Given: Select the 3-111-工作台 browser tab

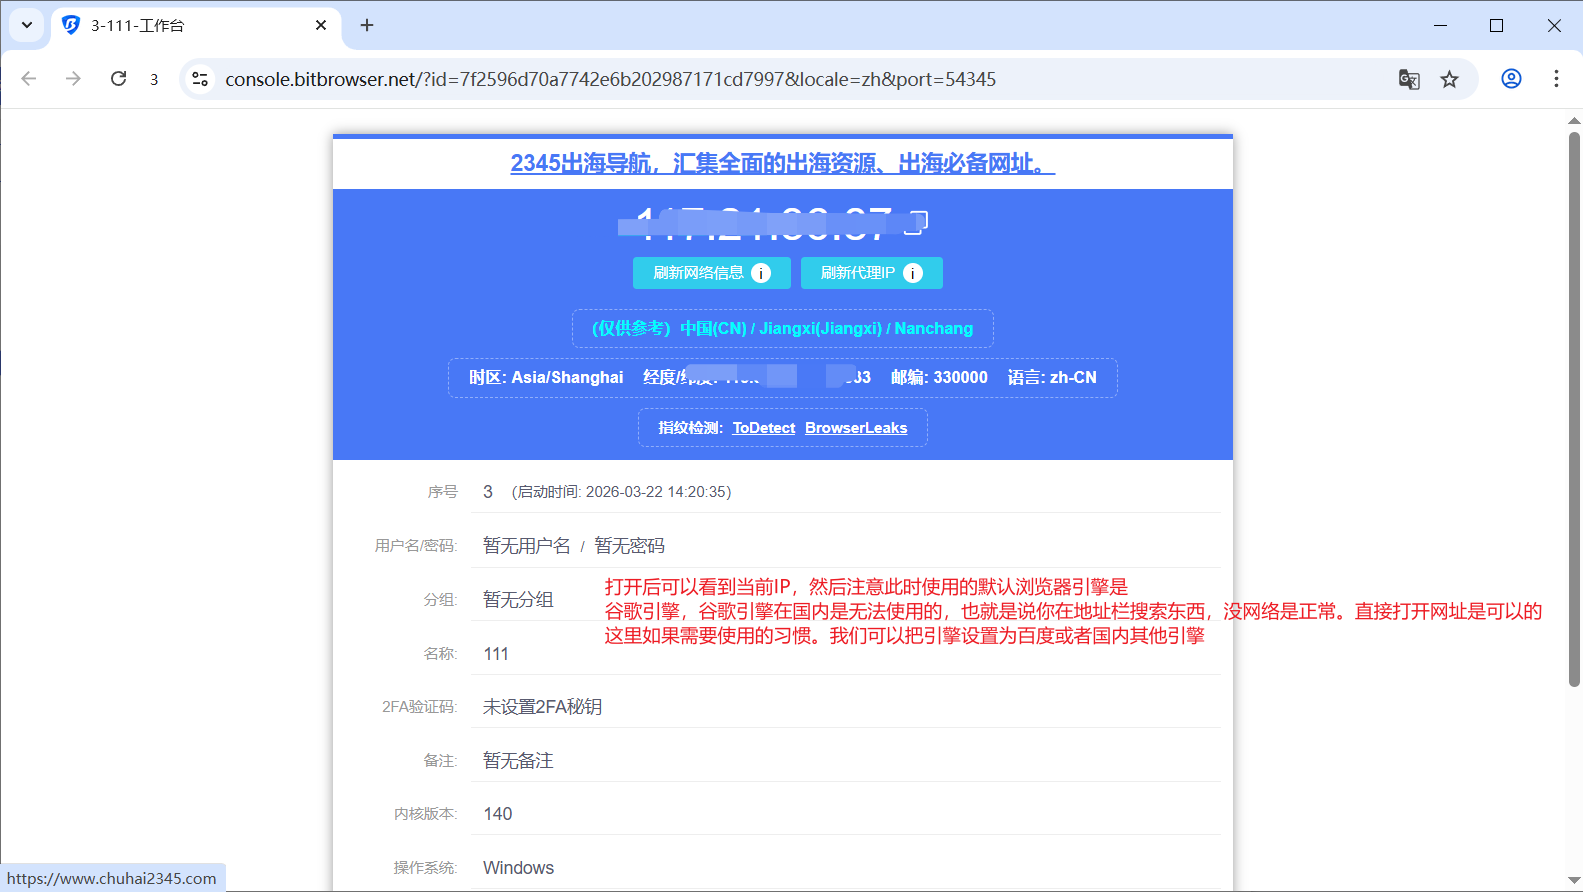Looking at the screenshot, I should click(x=196, y=25).
